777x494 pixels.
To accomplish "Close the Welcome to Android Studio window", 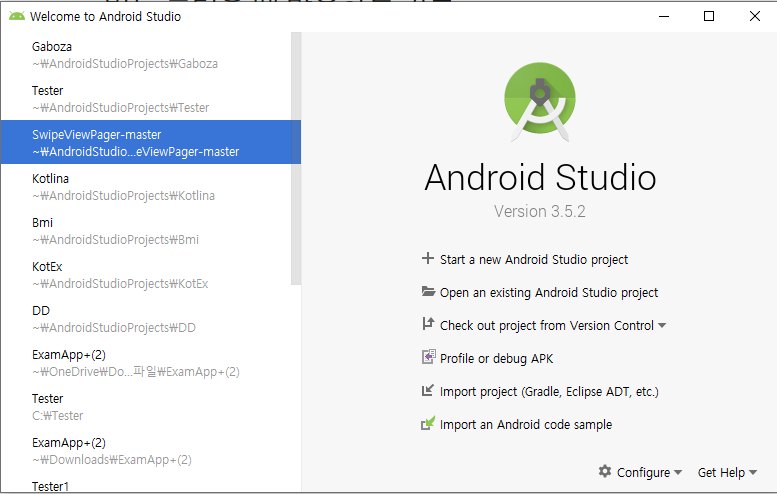I will tap(755, 16).
